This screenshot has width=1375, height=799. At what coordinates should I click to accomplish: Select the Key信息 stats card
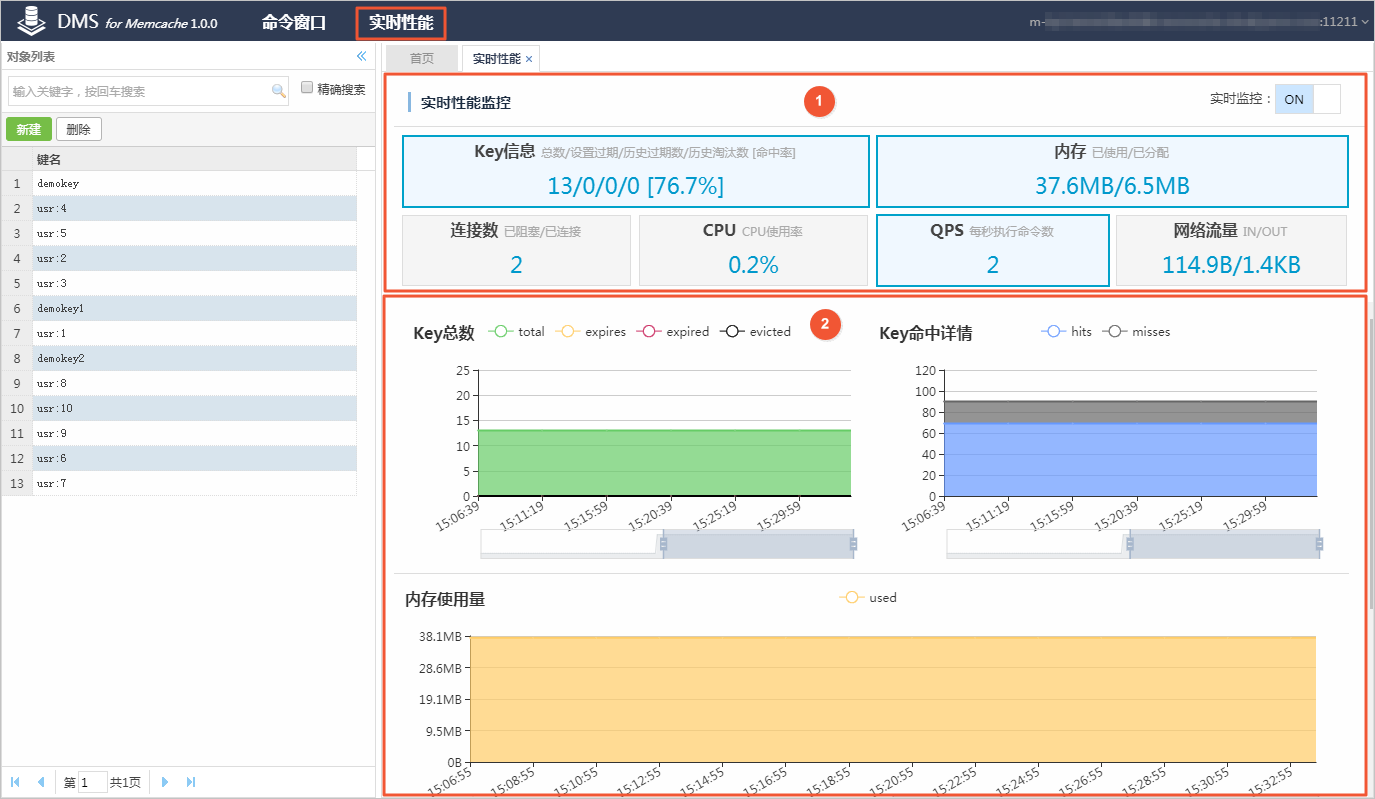click(x=636, y=171)
